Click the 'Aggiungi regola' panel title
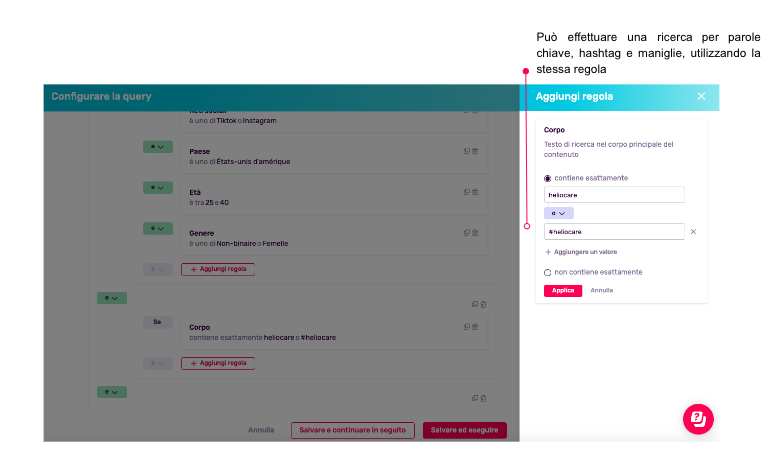This screenshot has height=467, width=784. (x=574, y=96)
